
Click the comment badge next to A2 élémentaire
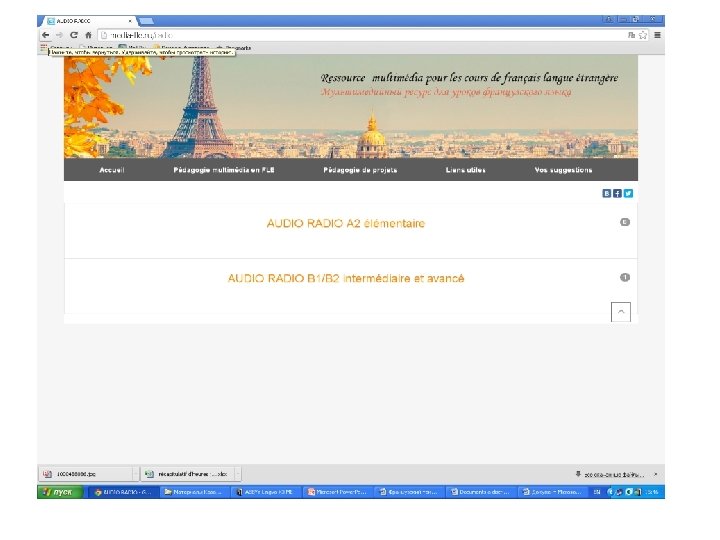(x=625, y=222)
